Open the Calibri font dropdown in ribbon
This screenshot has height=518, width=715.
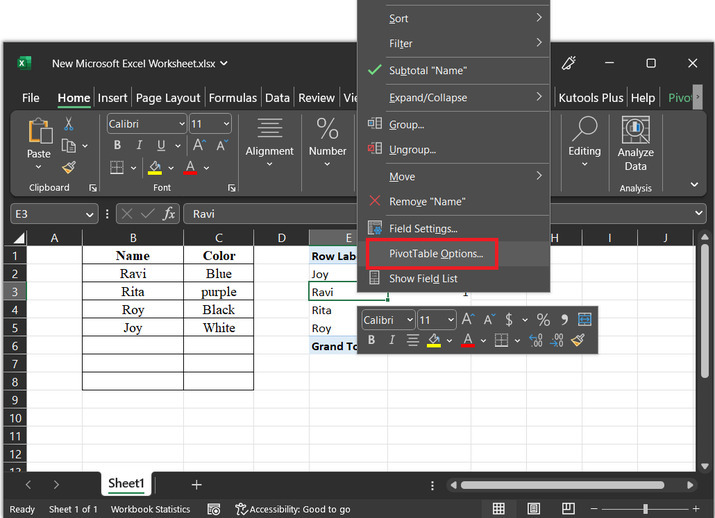pyautogui.click(x=180, y=124)
